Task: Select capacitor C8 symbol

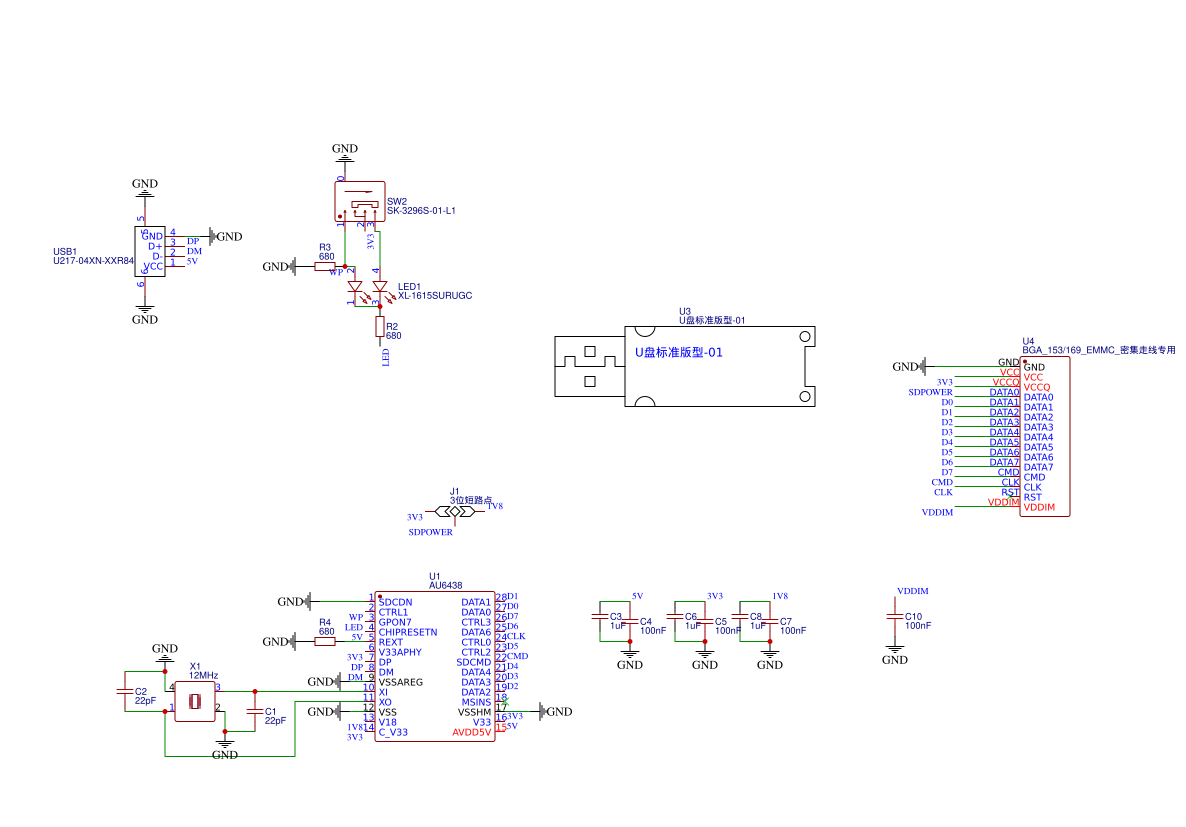Action: click(x=740, y=616)
